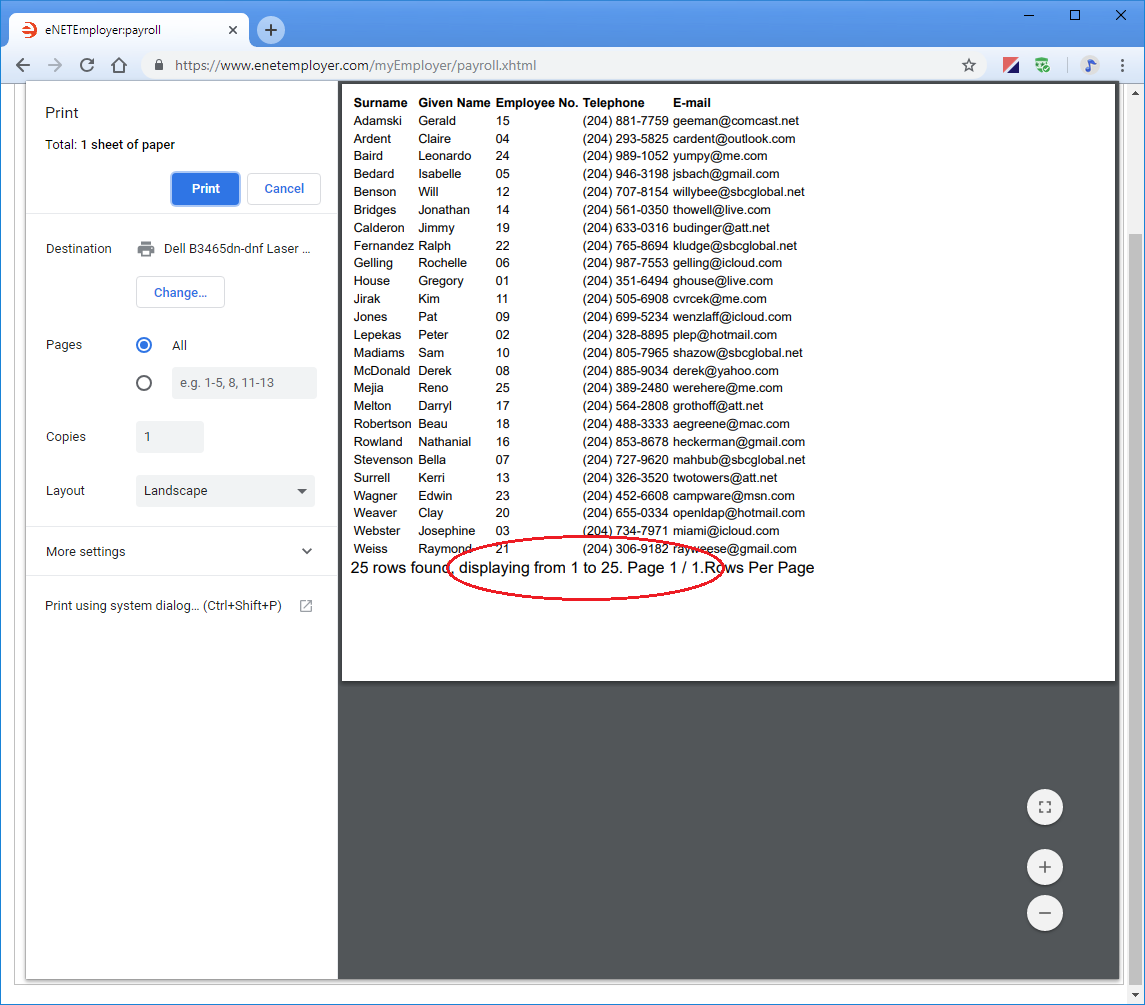Viewport: 1145px width, 1005px height.
Task: Click the Copies number field
Action: tap(169, 437)
